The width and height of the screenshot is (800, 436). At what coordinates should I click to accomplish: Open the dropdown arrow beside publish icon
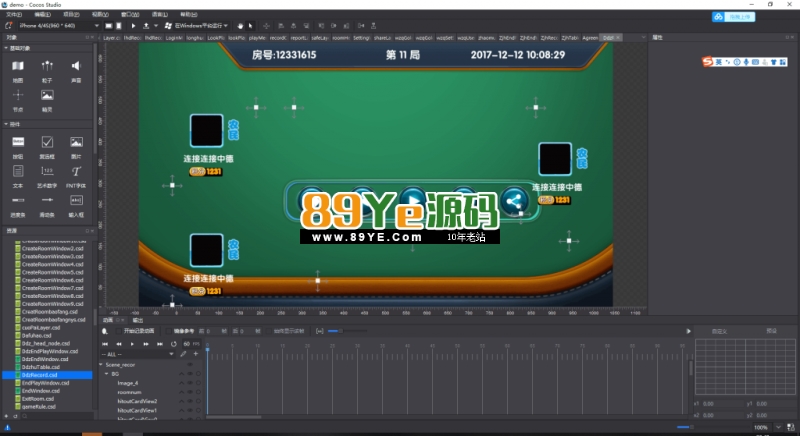156,25
